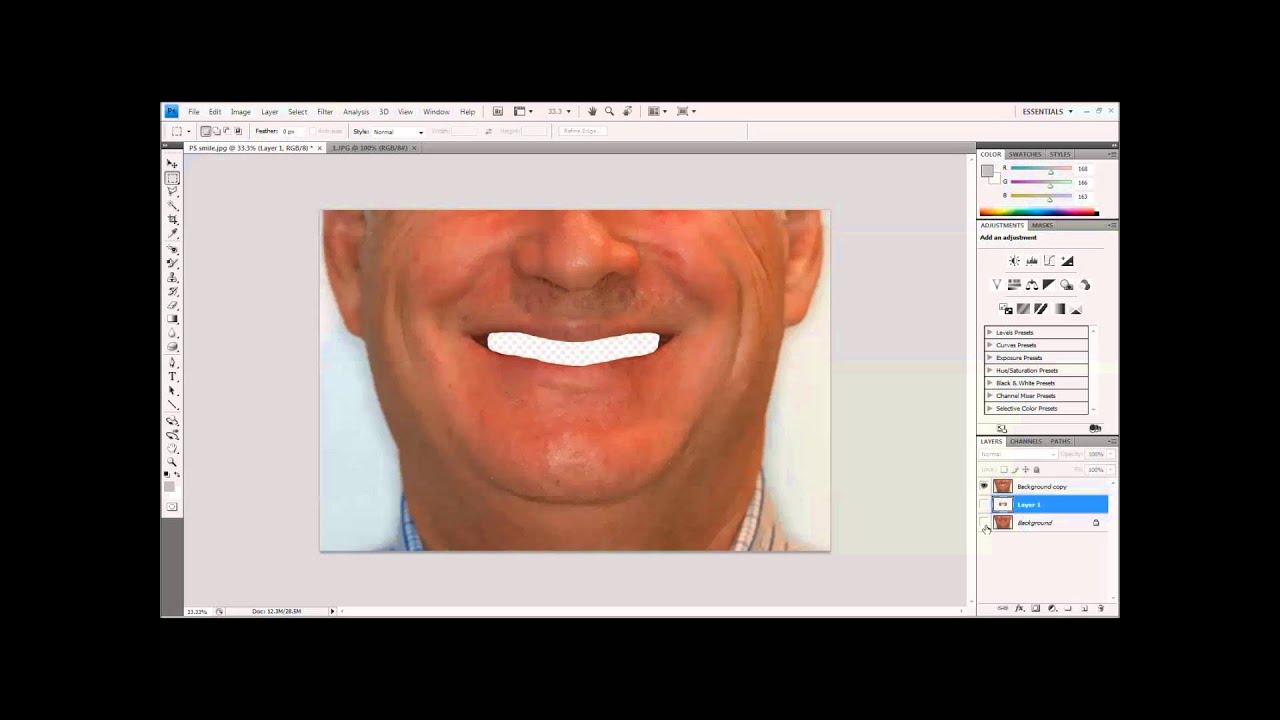Switch to the Channels tab
The width and height of the screenshot is (1280, 720).
point(1025,441)
